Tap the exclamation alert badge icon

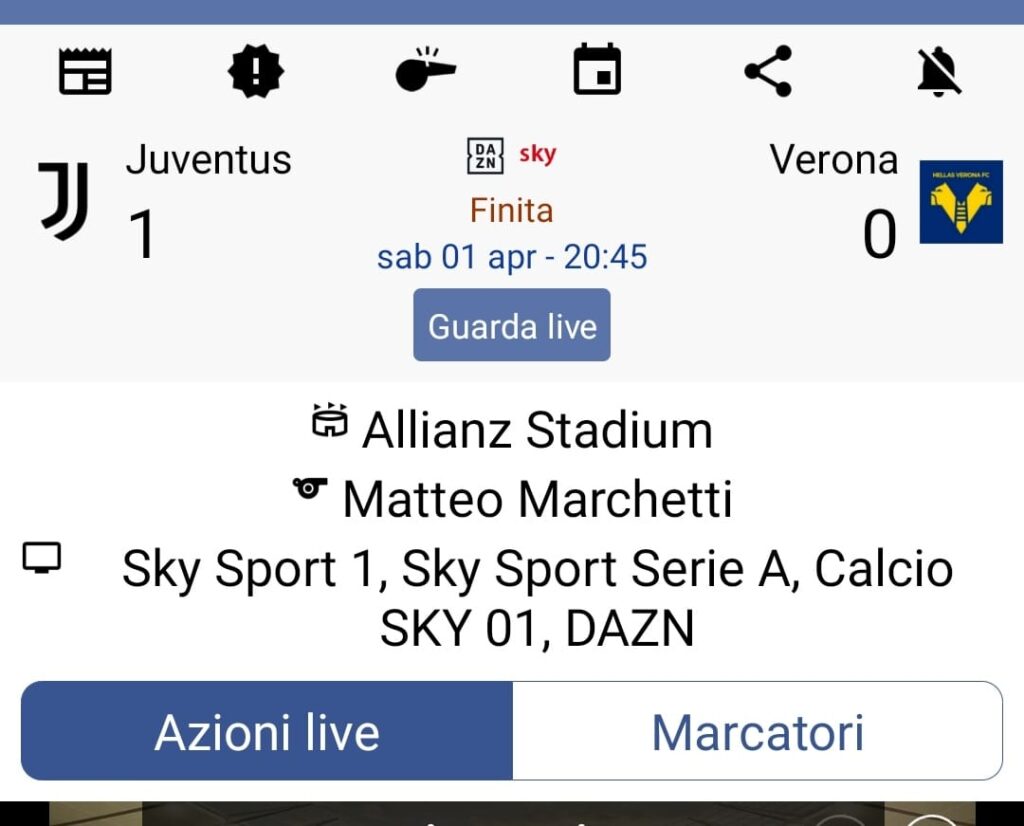[x=256, y=72]
